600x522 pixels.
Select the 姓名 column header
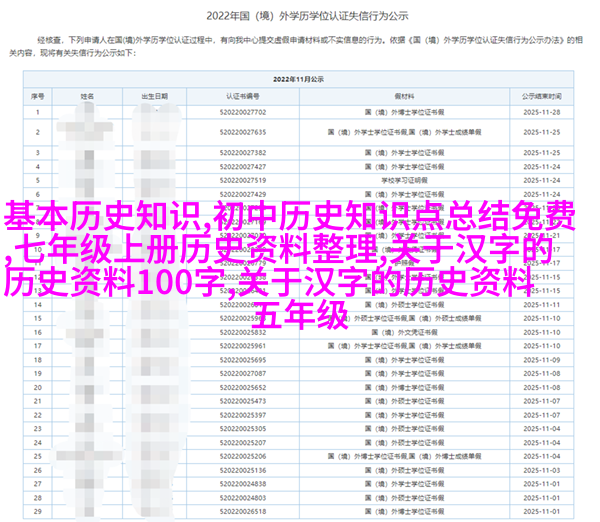tap(86, 96)
